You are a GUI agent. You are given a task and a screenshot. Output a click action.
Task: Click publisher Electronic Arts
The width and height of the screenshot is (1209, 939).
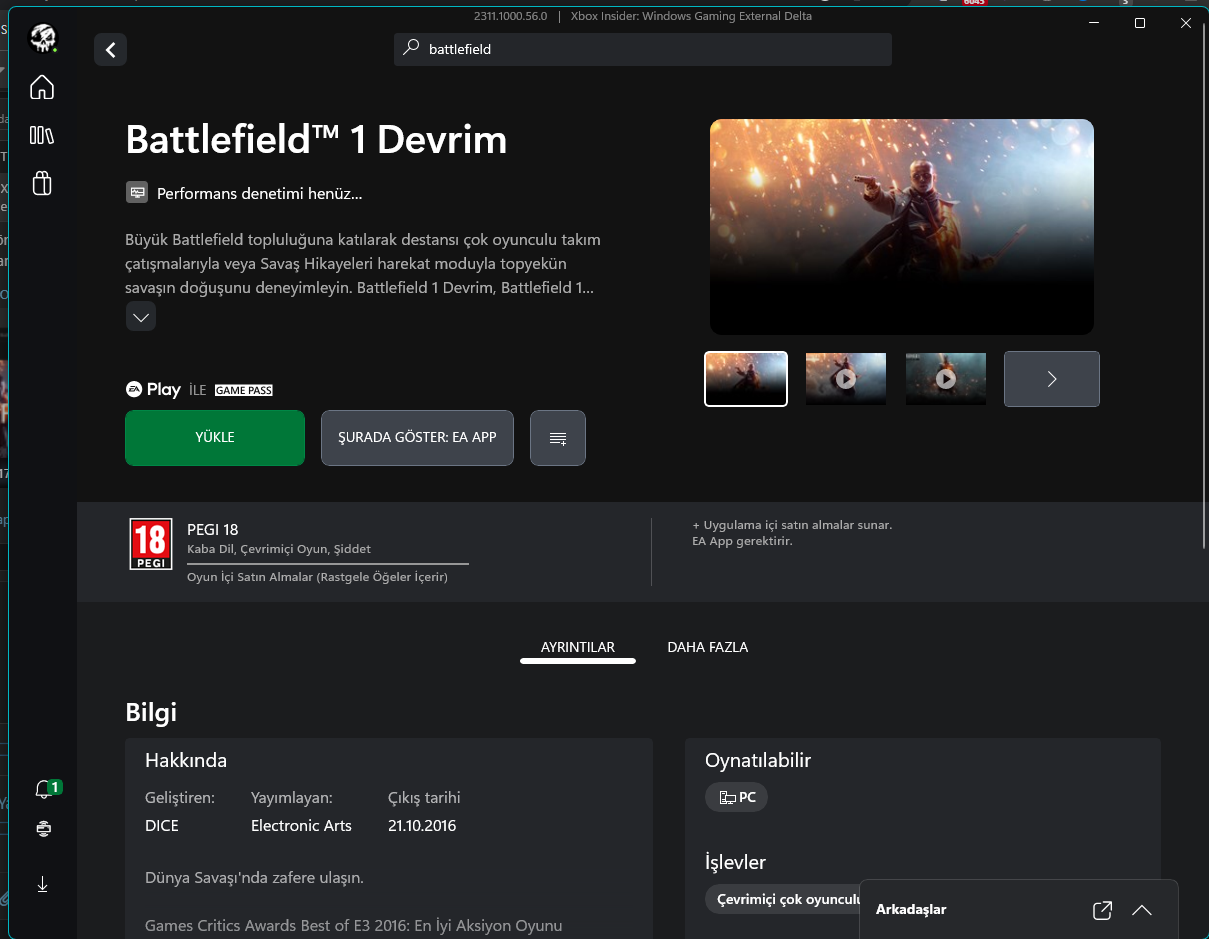(301, 826)
